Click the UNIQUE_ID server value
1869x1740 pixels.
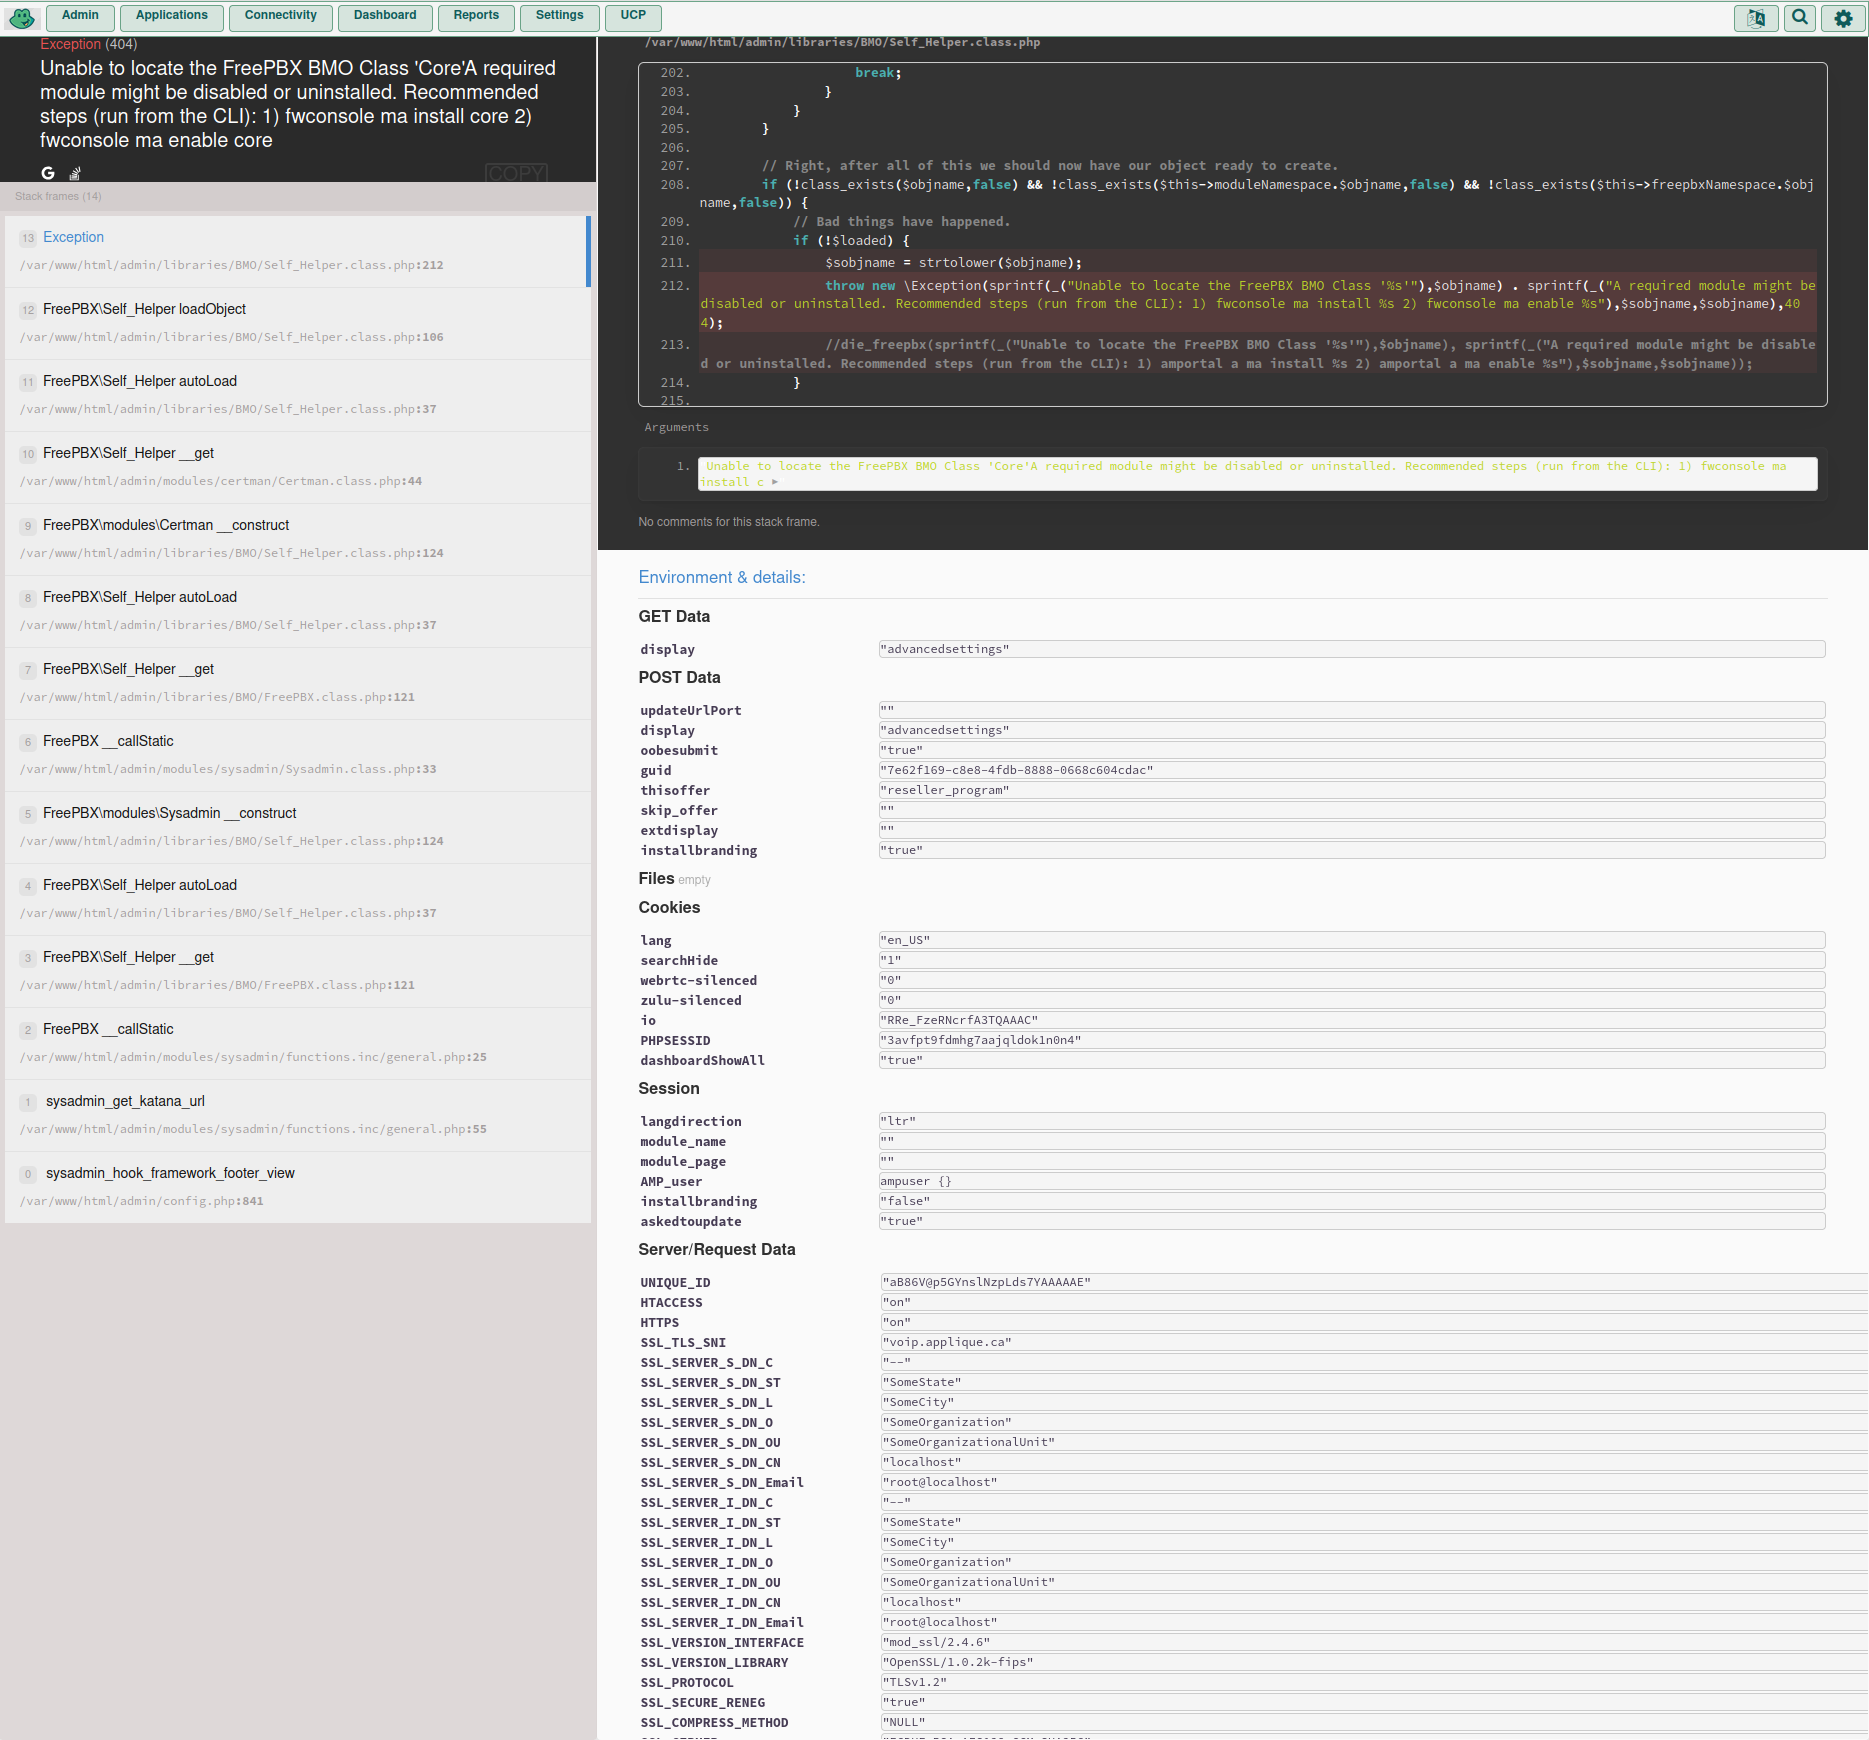(x=1374, y=1282)
